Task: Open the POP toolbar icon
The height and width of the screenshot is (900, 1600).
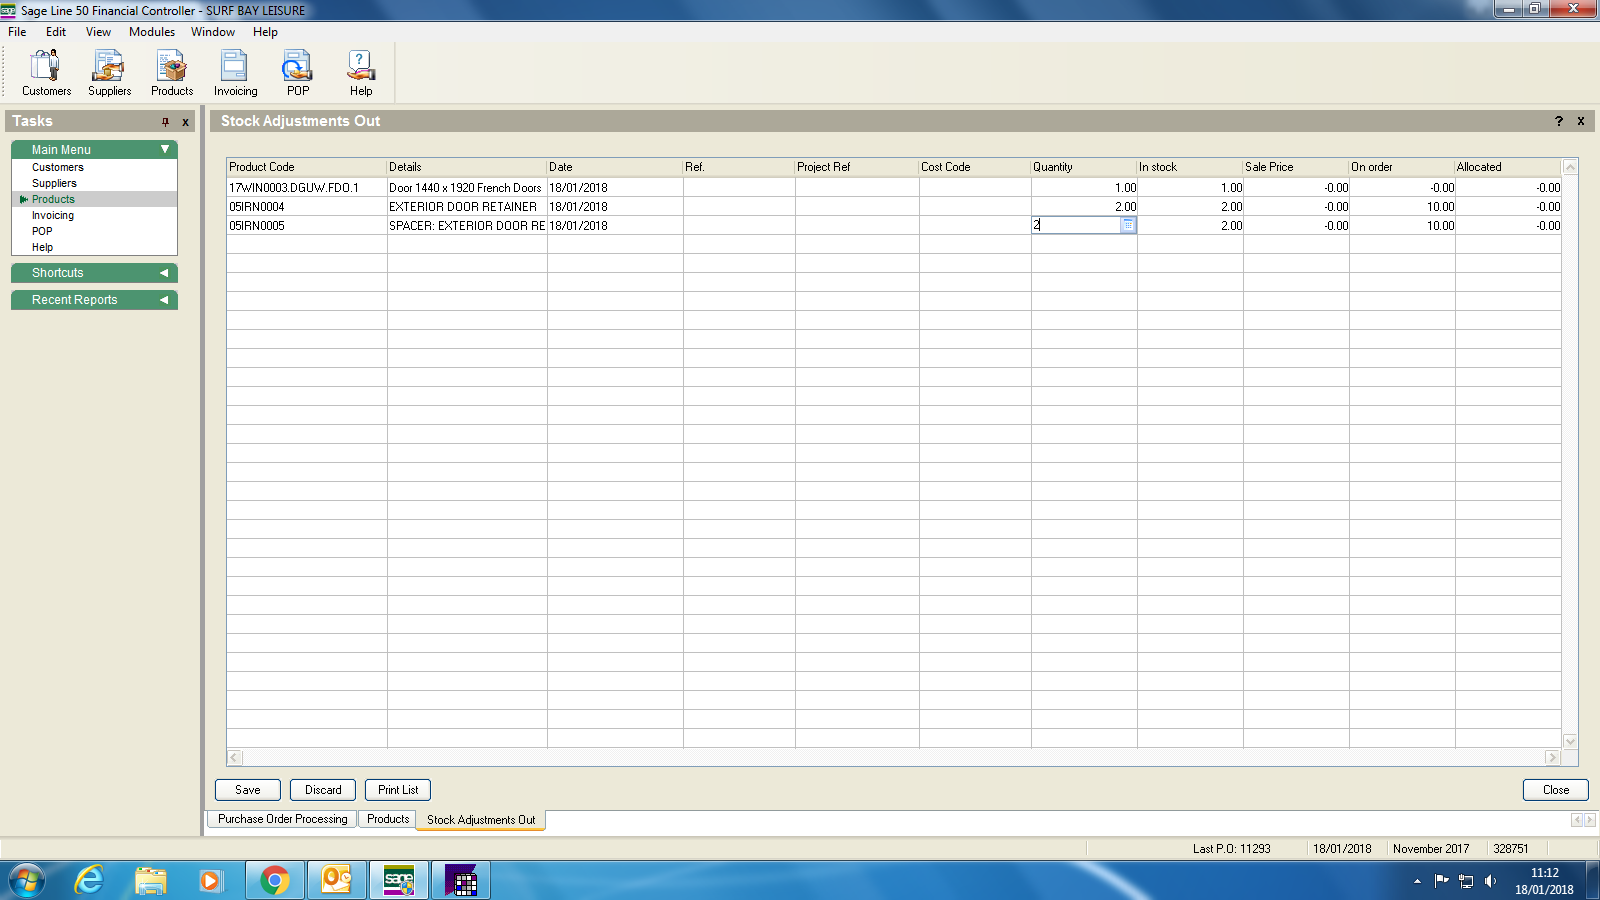Action: point(297,73)
